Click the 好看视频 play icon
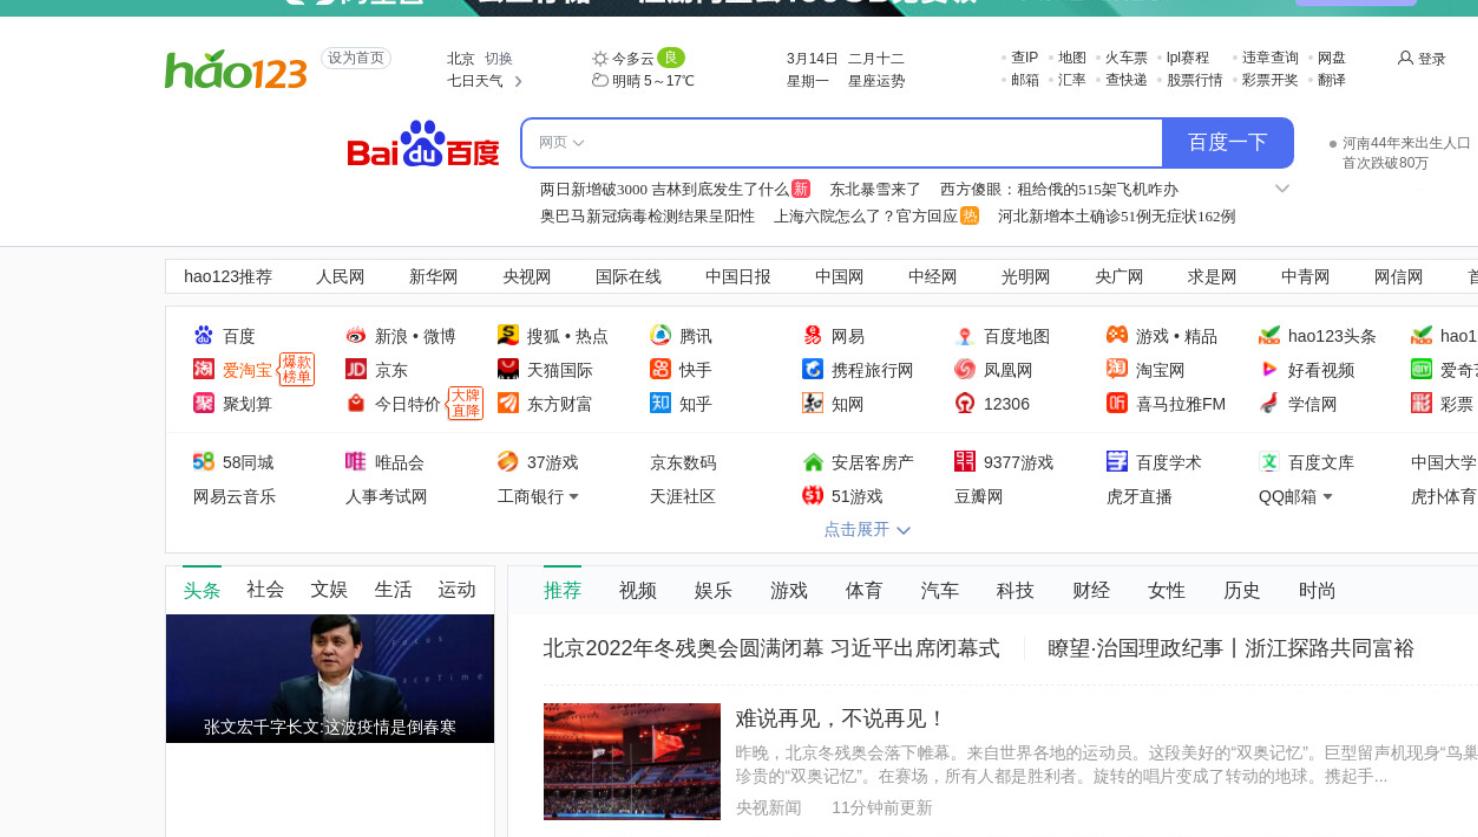The width and height of the screenshot is (1478, 837). tap(1269, 369)
